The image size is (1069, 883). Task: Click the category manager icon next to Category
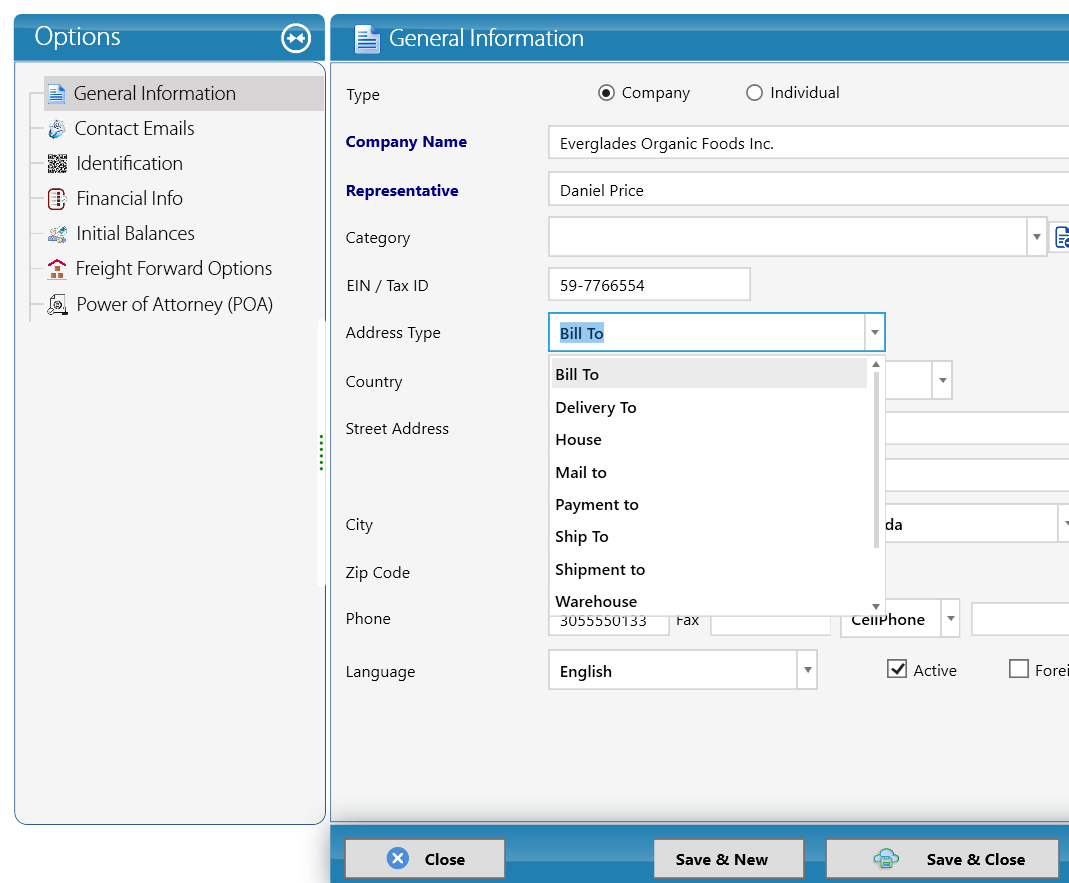point(1062,237)
